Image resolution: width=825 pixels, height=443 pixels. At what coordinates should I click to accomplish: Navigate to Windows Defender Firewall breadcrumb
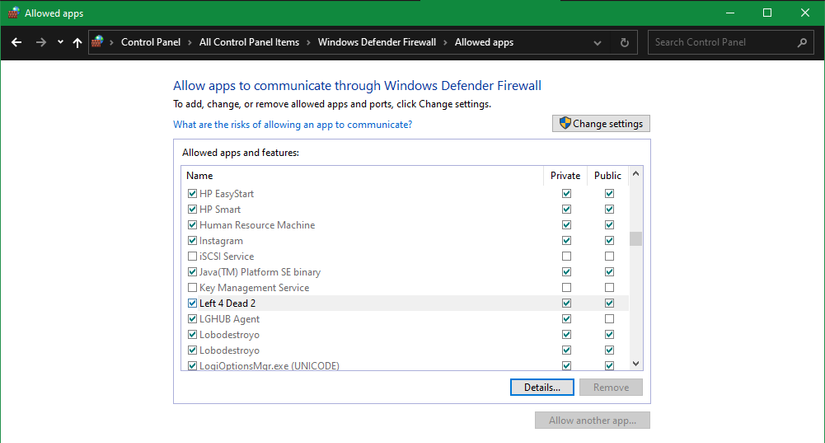tap(375, 43)
